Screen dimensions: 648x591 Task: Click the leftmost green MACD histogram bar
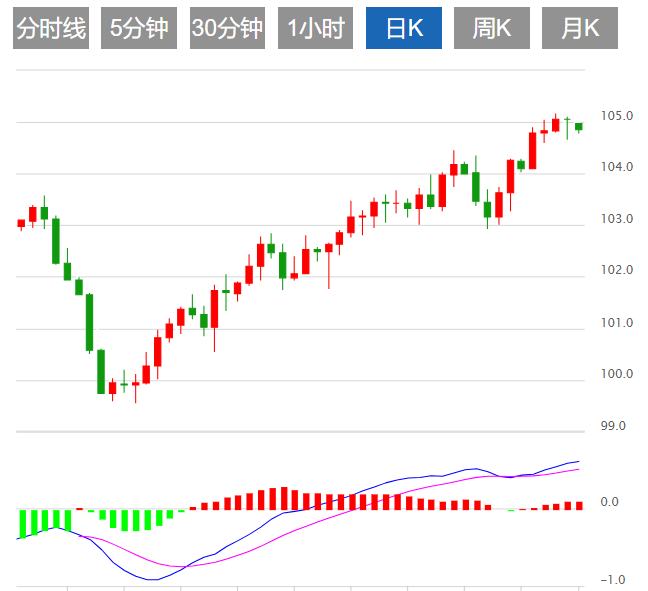(x=21, y=523)
